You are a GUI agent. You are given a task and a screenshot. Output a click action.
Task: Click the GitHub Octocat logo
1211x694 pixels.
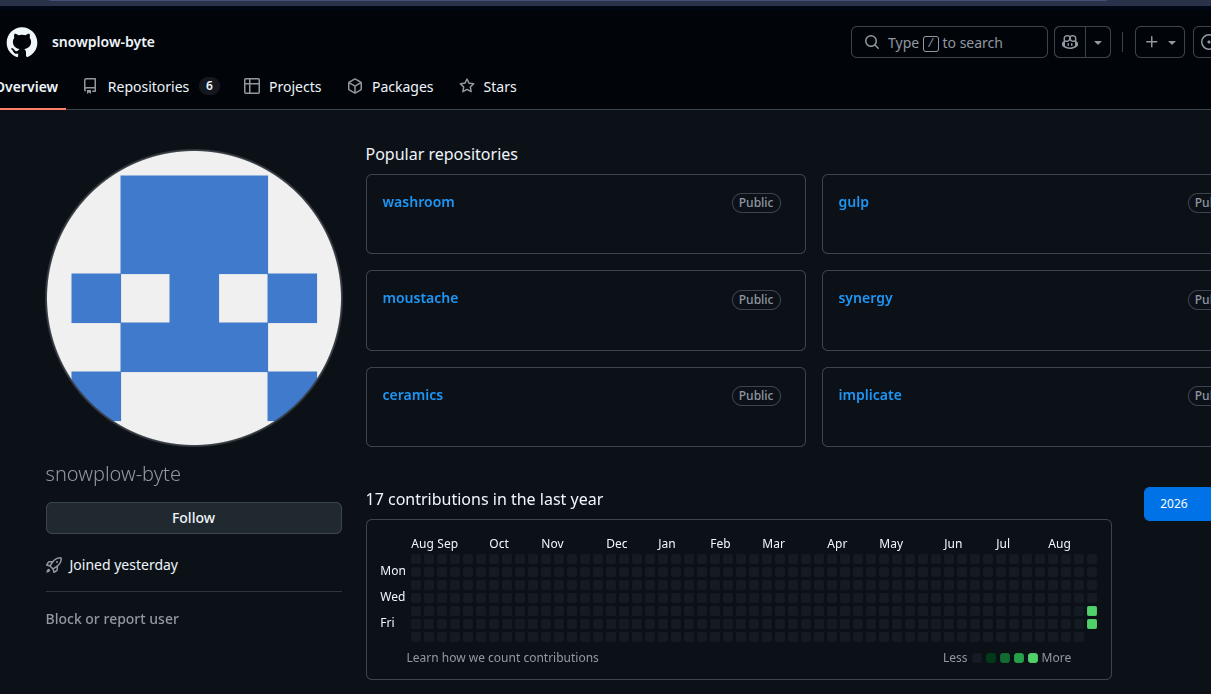[x=22, y=42]
